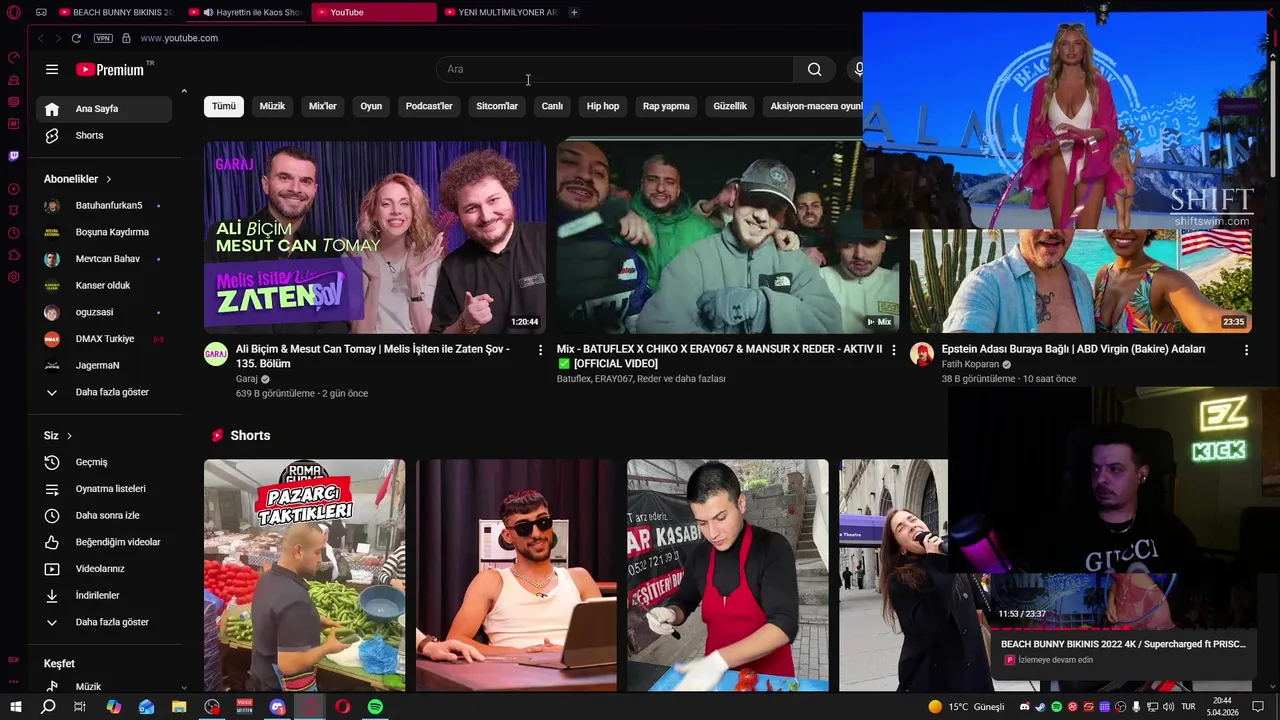The image size is (1280, 720).
Task: Expand the Abonelikler section chevron
Action: [108, 179]
